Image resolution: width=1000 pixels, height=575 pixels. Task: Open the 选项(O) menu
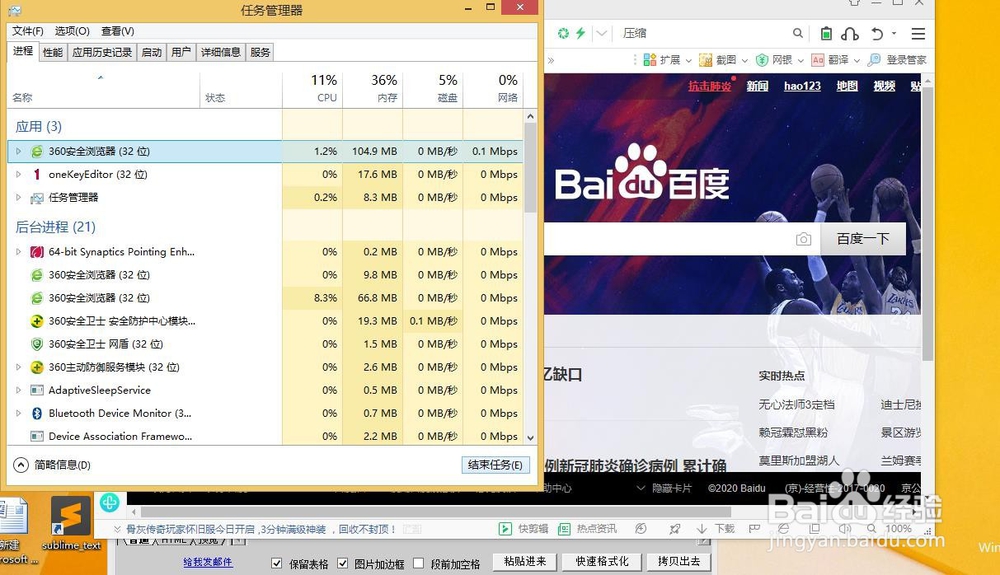[72, 31]
